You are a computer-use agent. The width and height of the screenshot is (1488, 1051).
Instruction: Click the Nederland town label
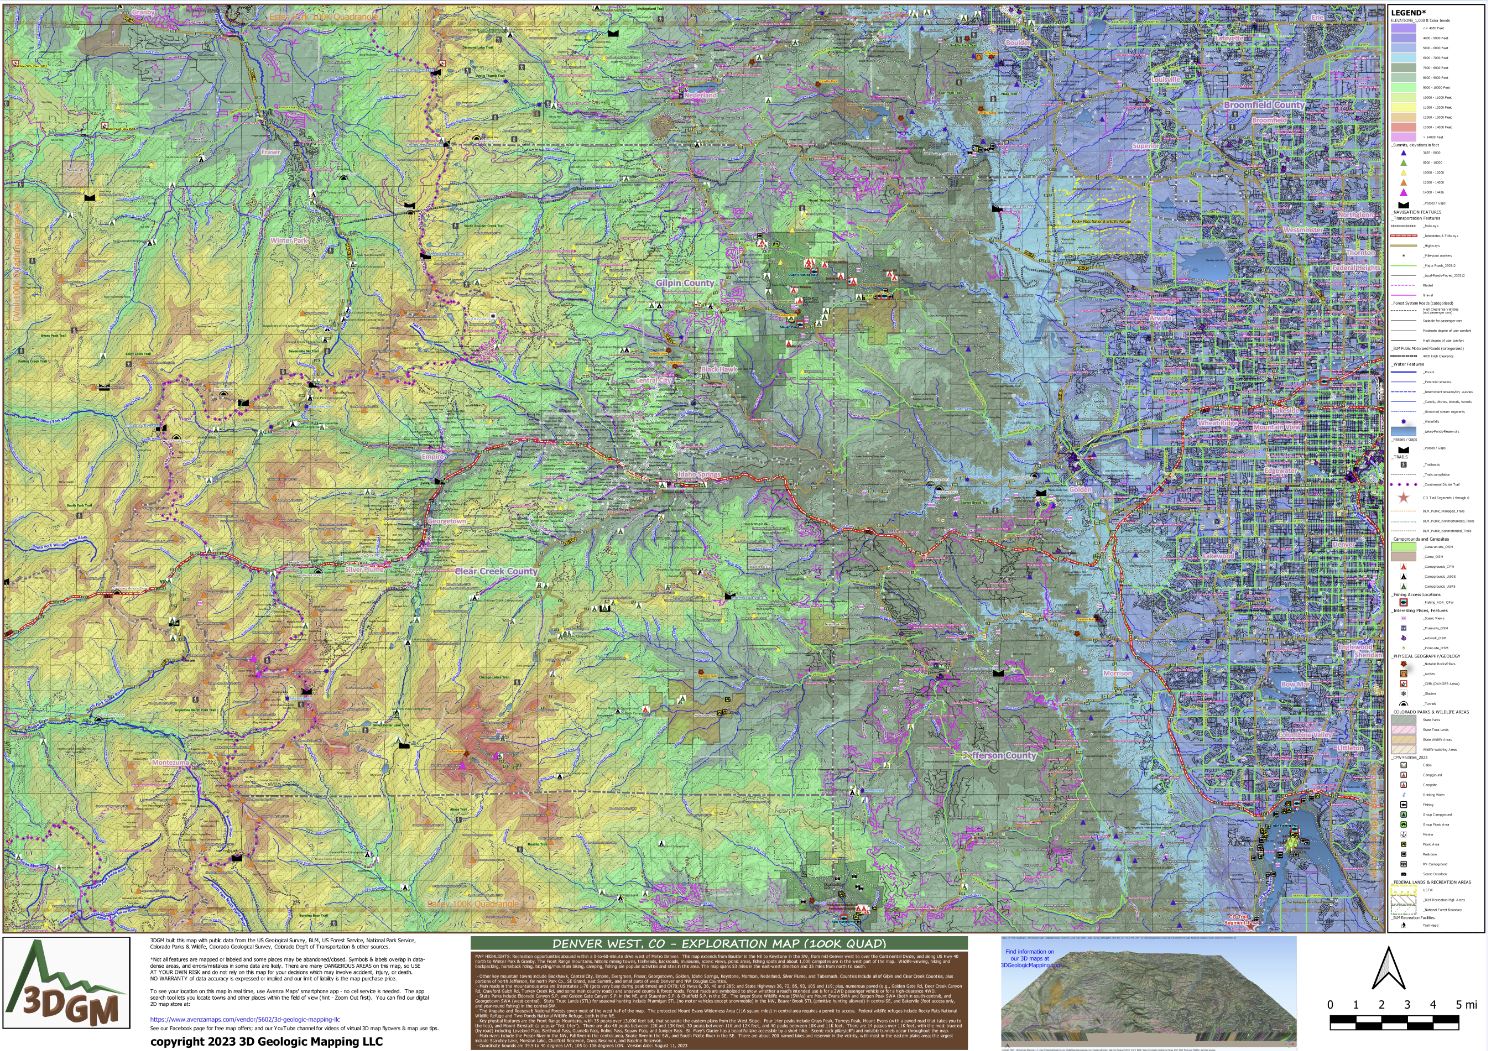700,95
